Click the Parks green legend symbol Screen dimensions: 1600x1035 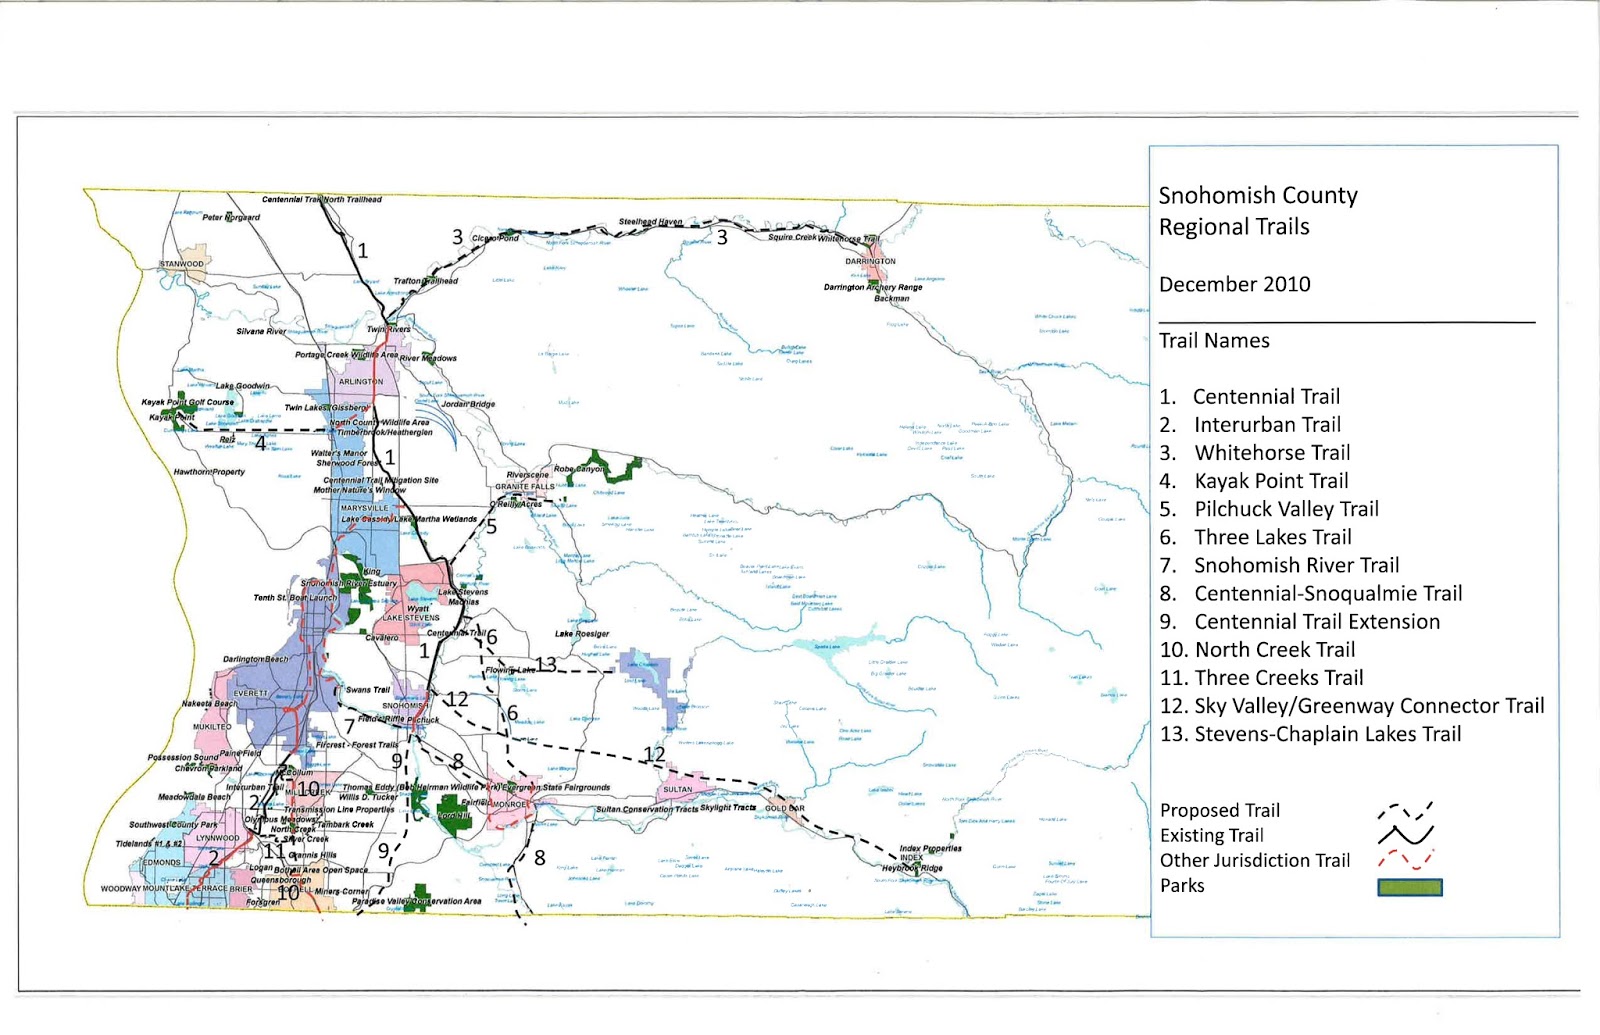(x=1410, y=886)
